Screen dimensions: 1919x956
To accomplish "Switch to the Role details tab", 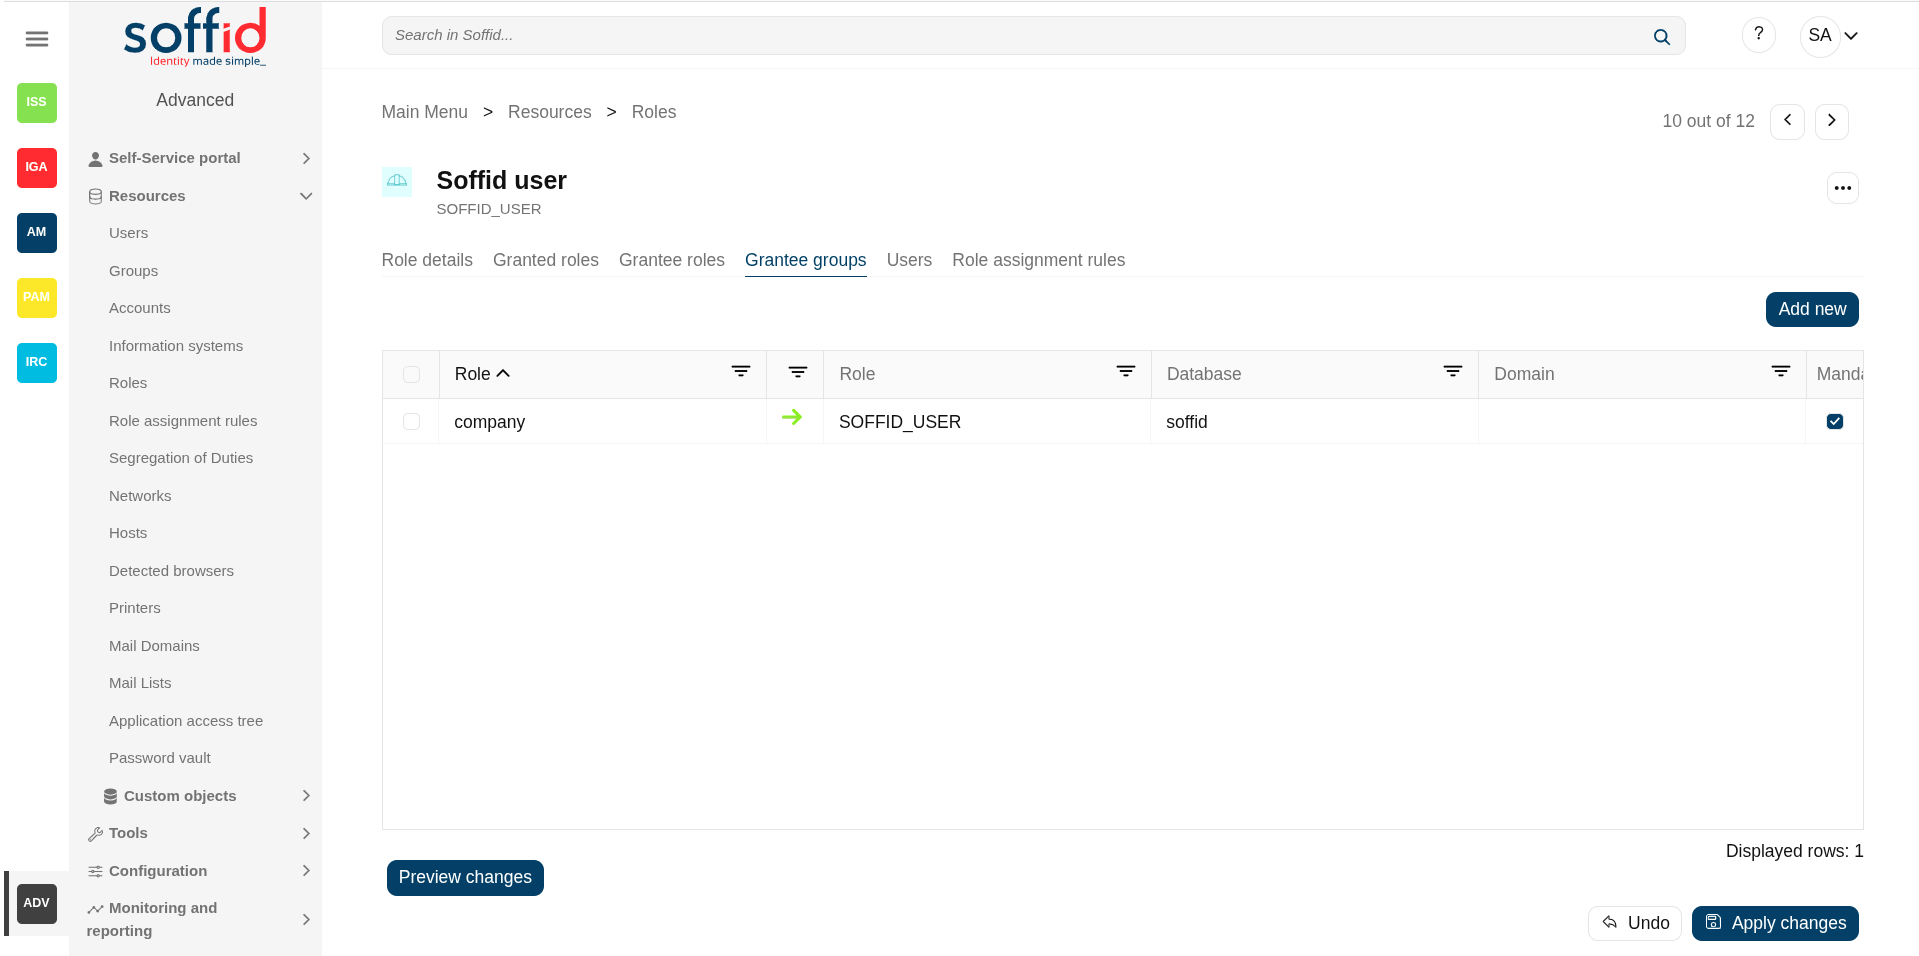I will tap(427, 260).
